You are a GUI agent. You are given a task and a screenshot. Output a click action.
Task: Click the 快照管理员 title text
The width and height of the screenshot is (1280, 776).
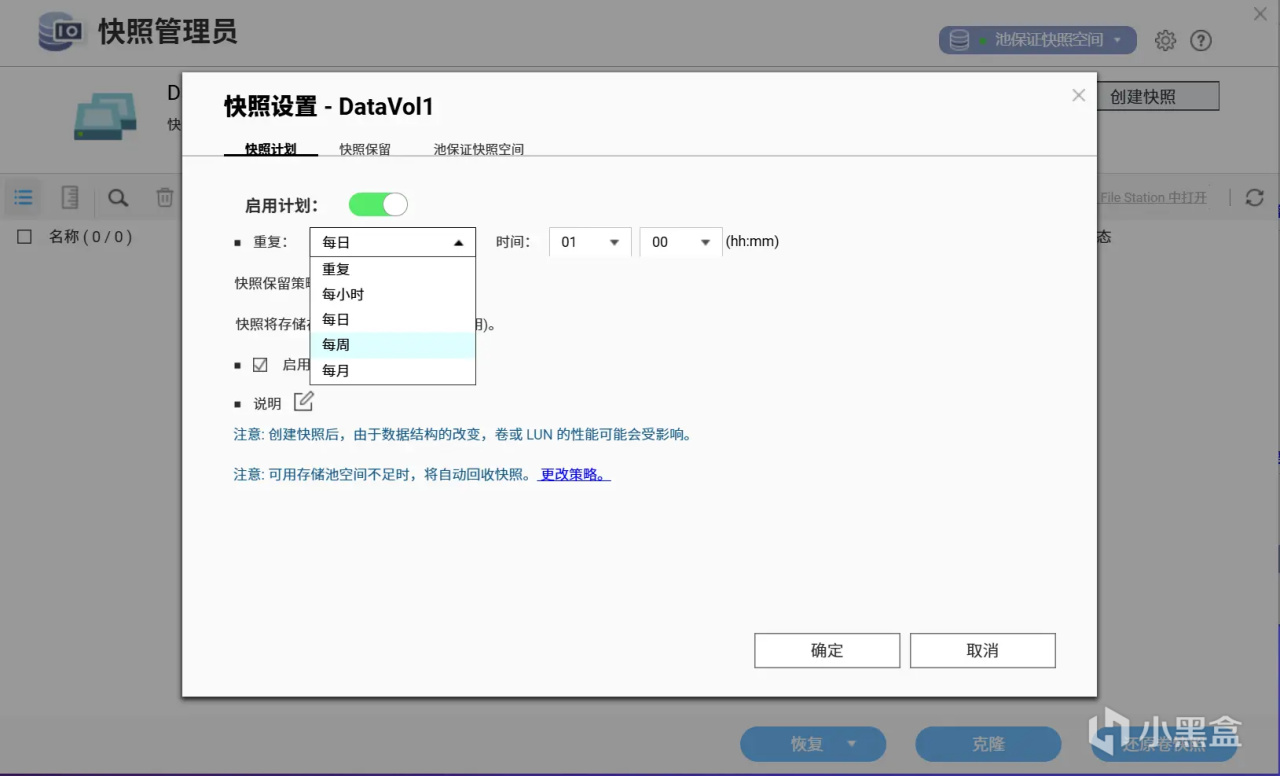(167, 31)
